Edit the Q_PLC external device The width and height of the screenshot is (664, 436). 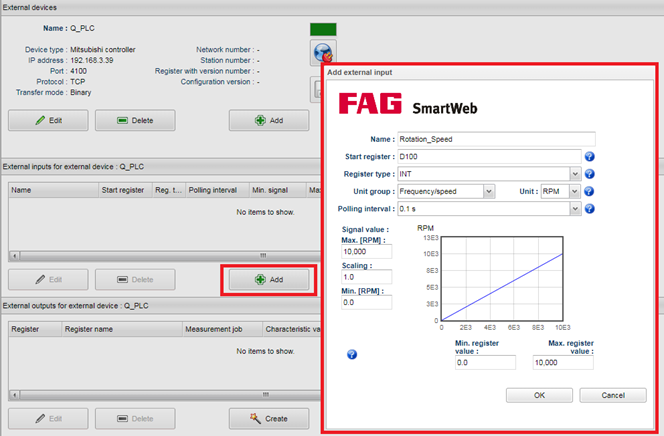point(48,121)
